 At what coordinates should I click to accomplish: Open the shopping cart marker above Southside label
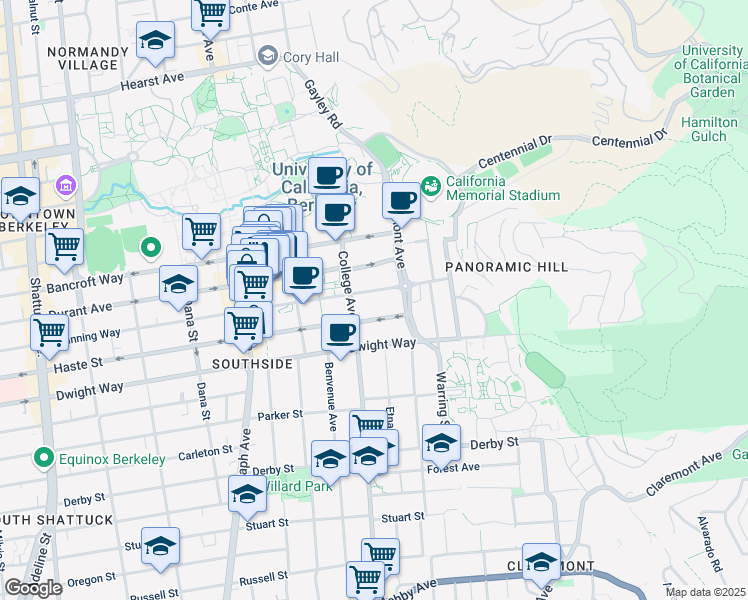pyautogui.click(x=243, y=327)
